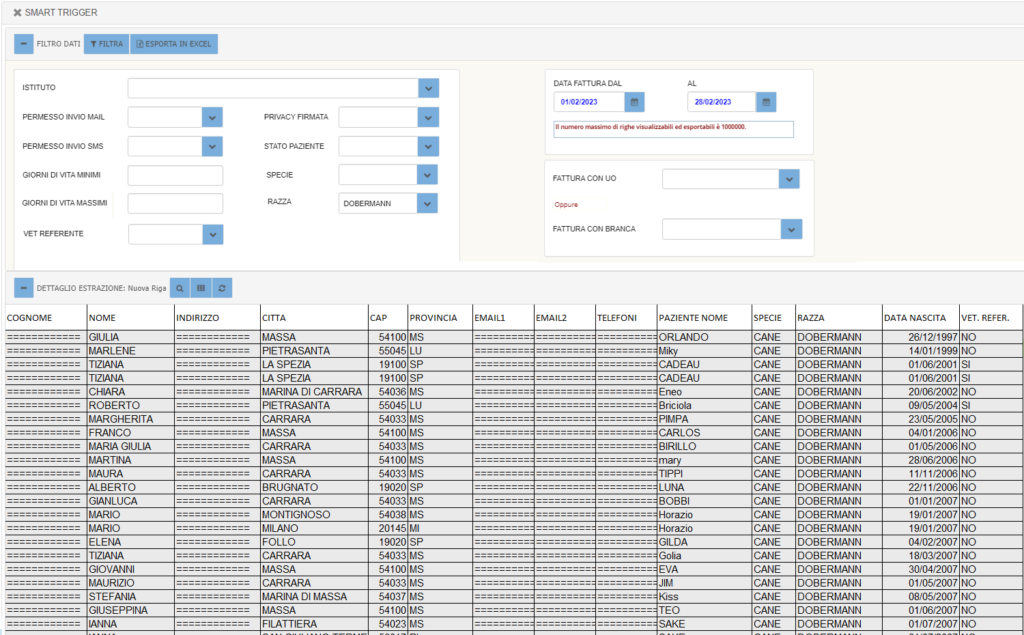
Task: Expand the Istituto dropdown
Action: coord(428,88)
